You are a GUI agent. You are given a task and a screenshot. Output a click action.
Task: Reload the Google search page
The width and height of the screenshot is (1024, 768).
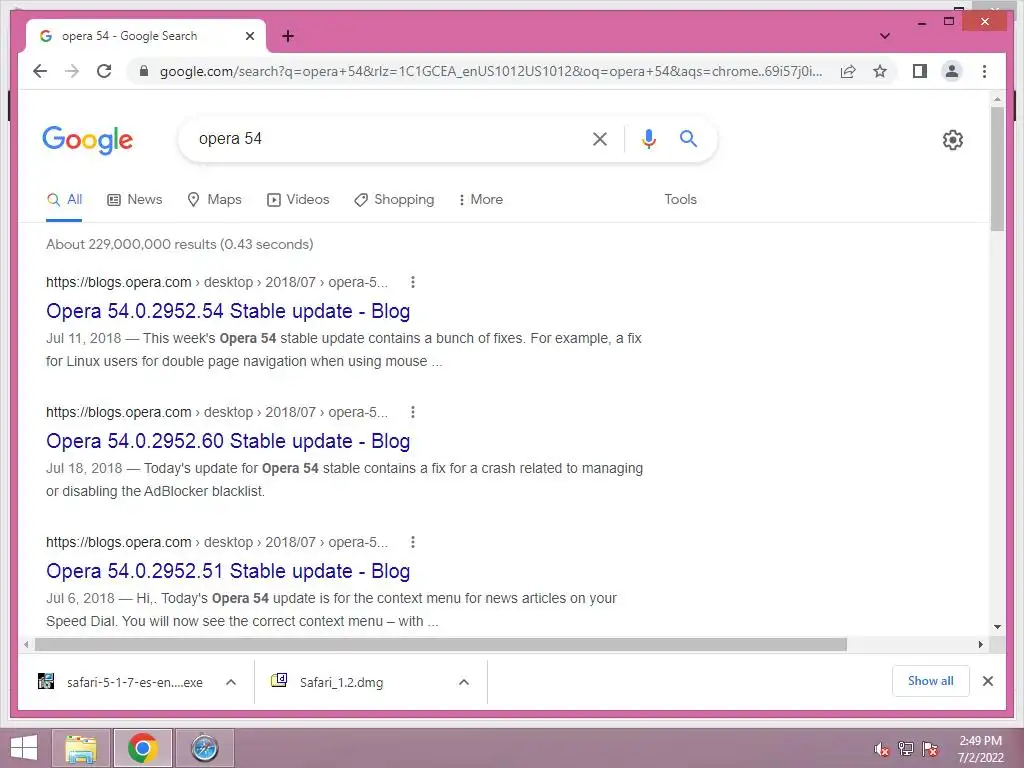click(x=104, y=71)
